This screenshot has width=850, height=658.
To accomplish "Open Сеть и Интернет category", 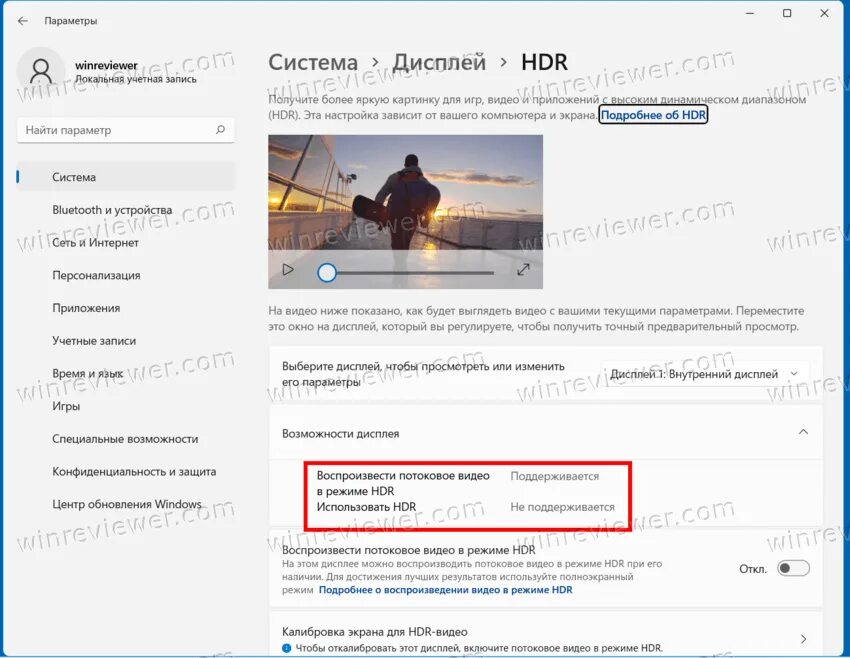I will point(126,243).
